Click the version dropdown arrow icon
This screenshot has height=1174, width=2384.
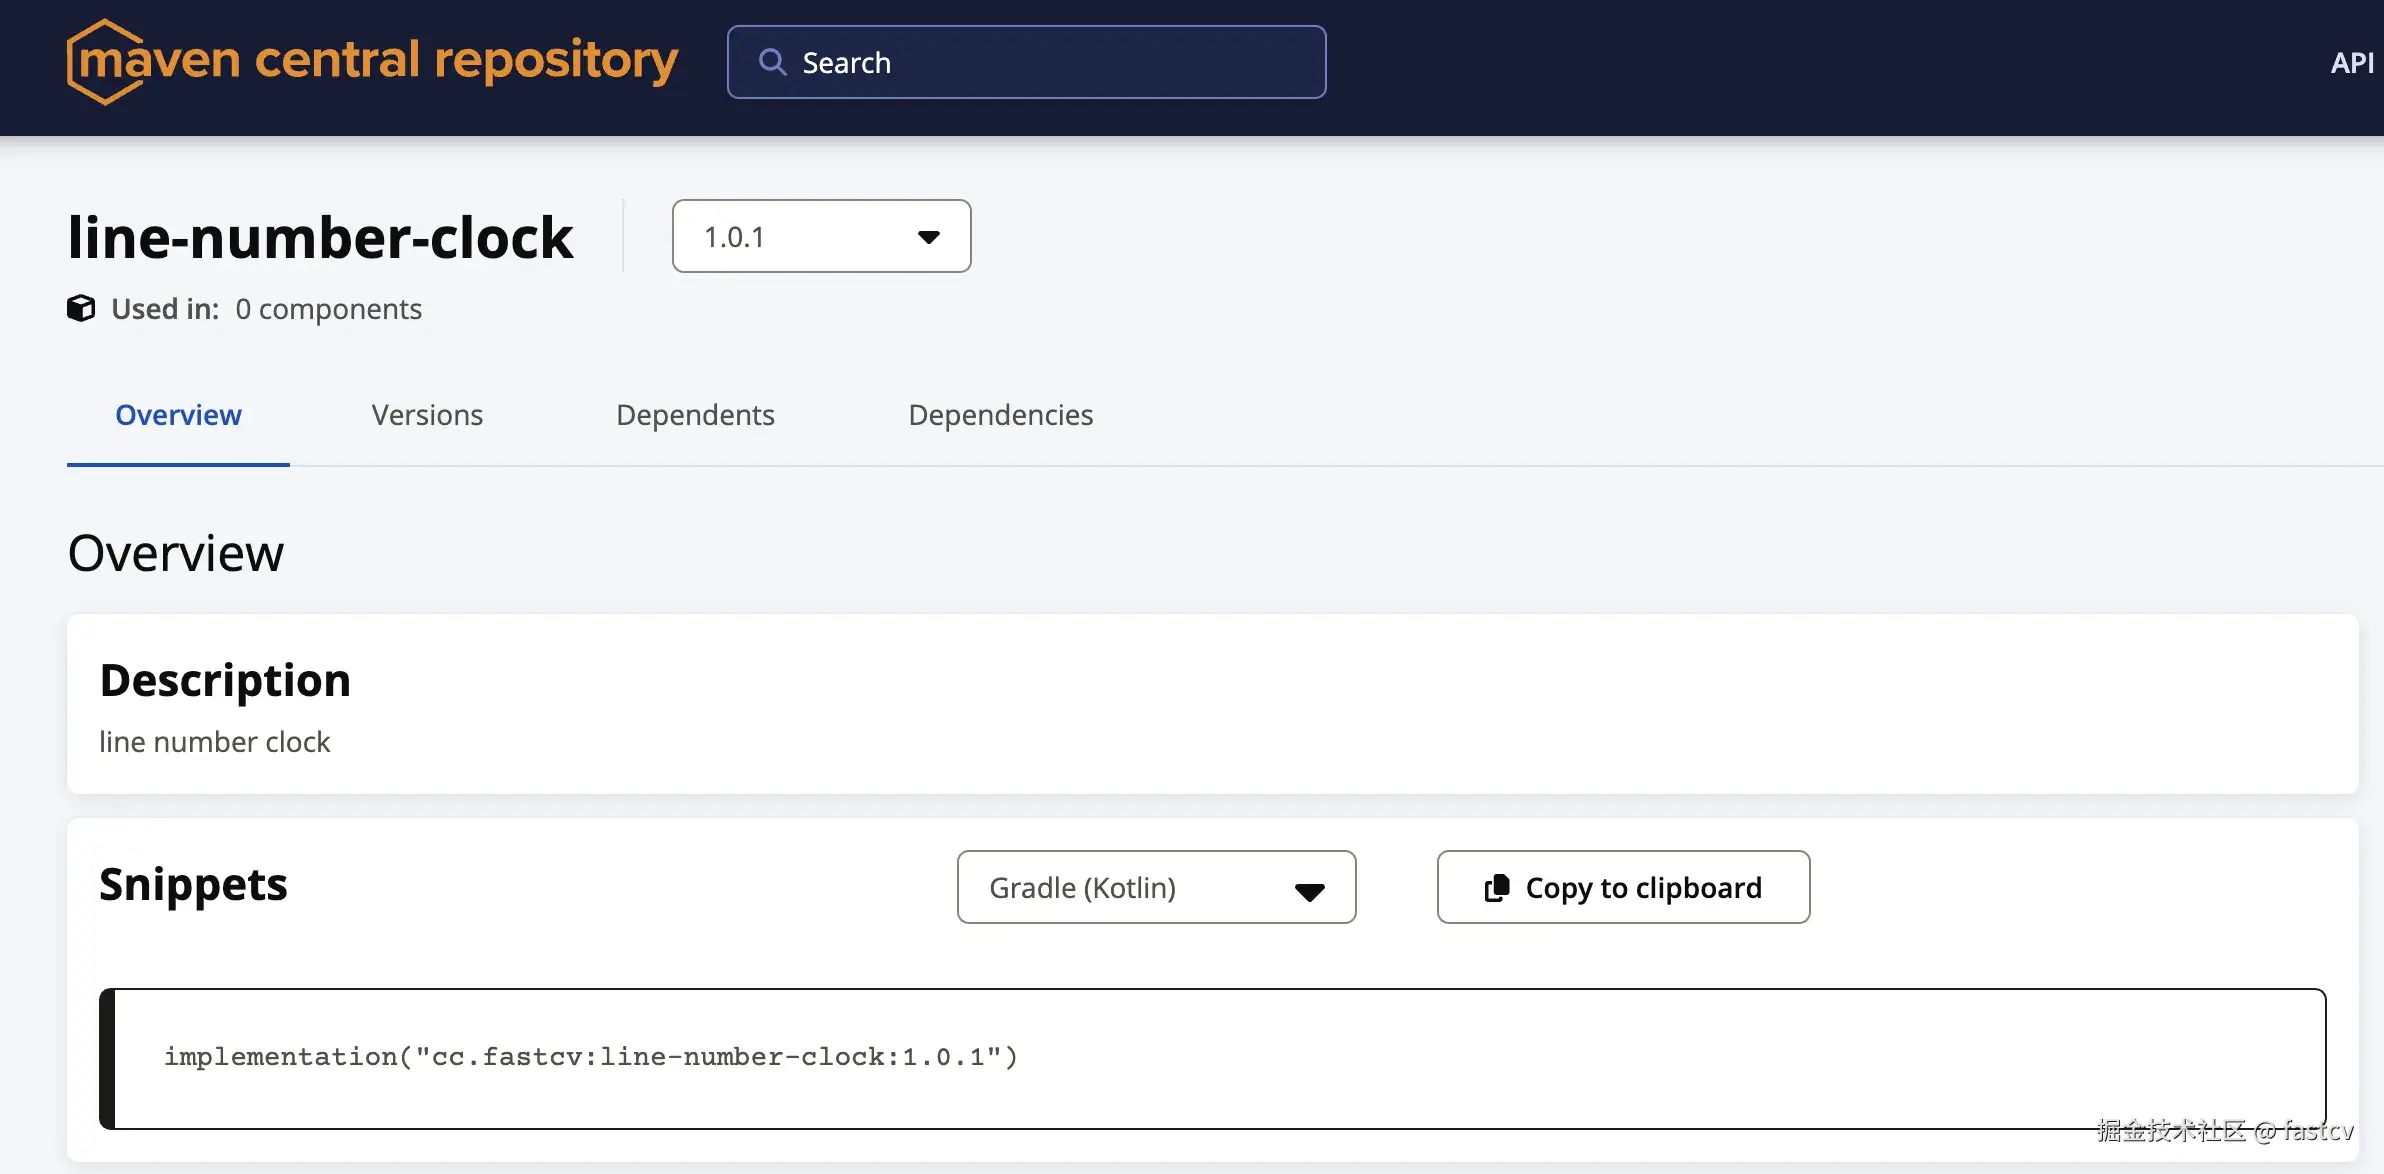click(928, 237)
